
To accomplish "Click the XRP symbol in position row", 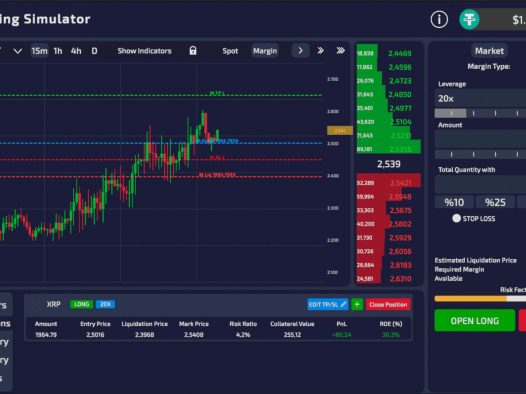I will pos(53,304).
